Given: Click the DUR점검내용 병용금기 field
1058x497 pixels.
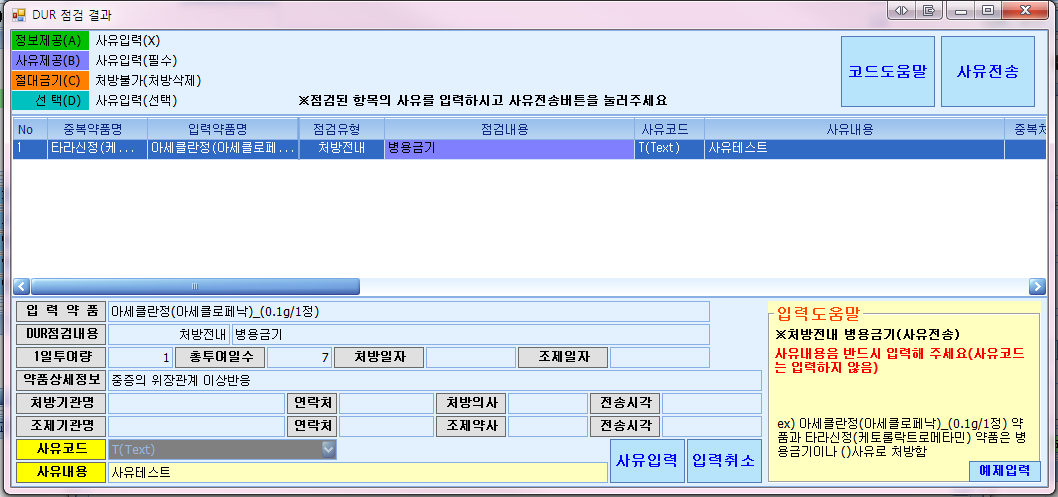Looking at the screenshot, I should tap(470, 334).
